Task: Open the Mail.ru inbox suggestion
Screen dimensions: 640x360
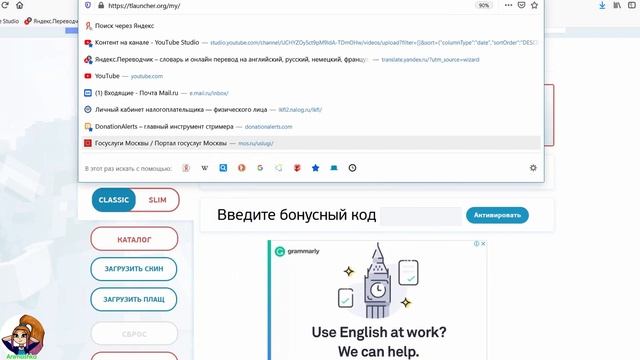Action: 311,93
